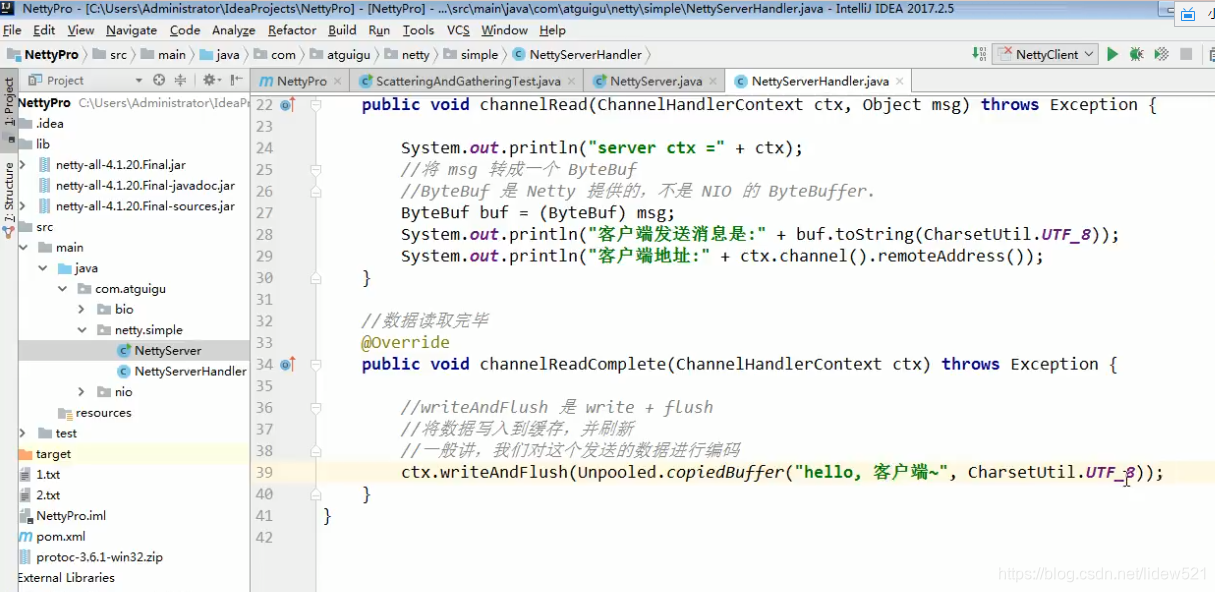This screenshot has height=592, width=1215.
Task: Collapse all icon in Project panel header
Action: pyautogui.click(x=182, y=80)
